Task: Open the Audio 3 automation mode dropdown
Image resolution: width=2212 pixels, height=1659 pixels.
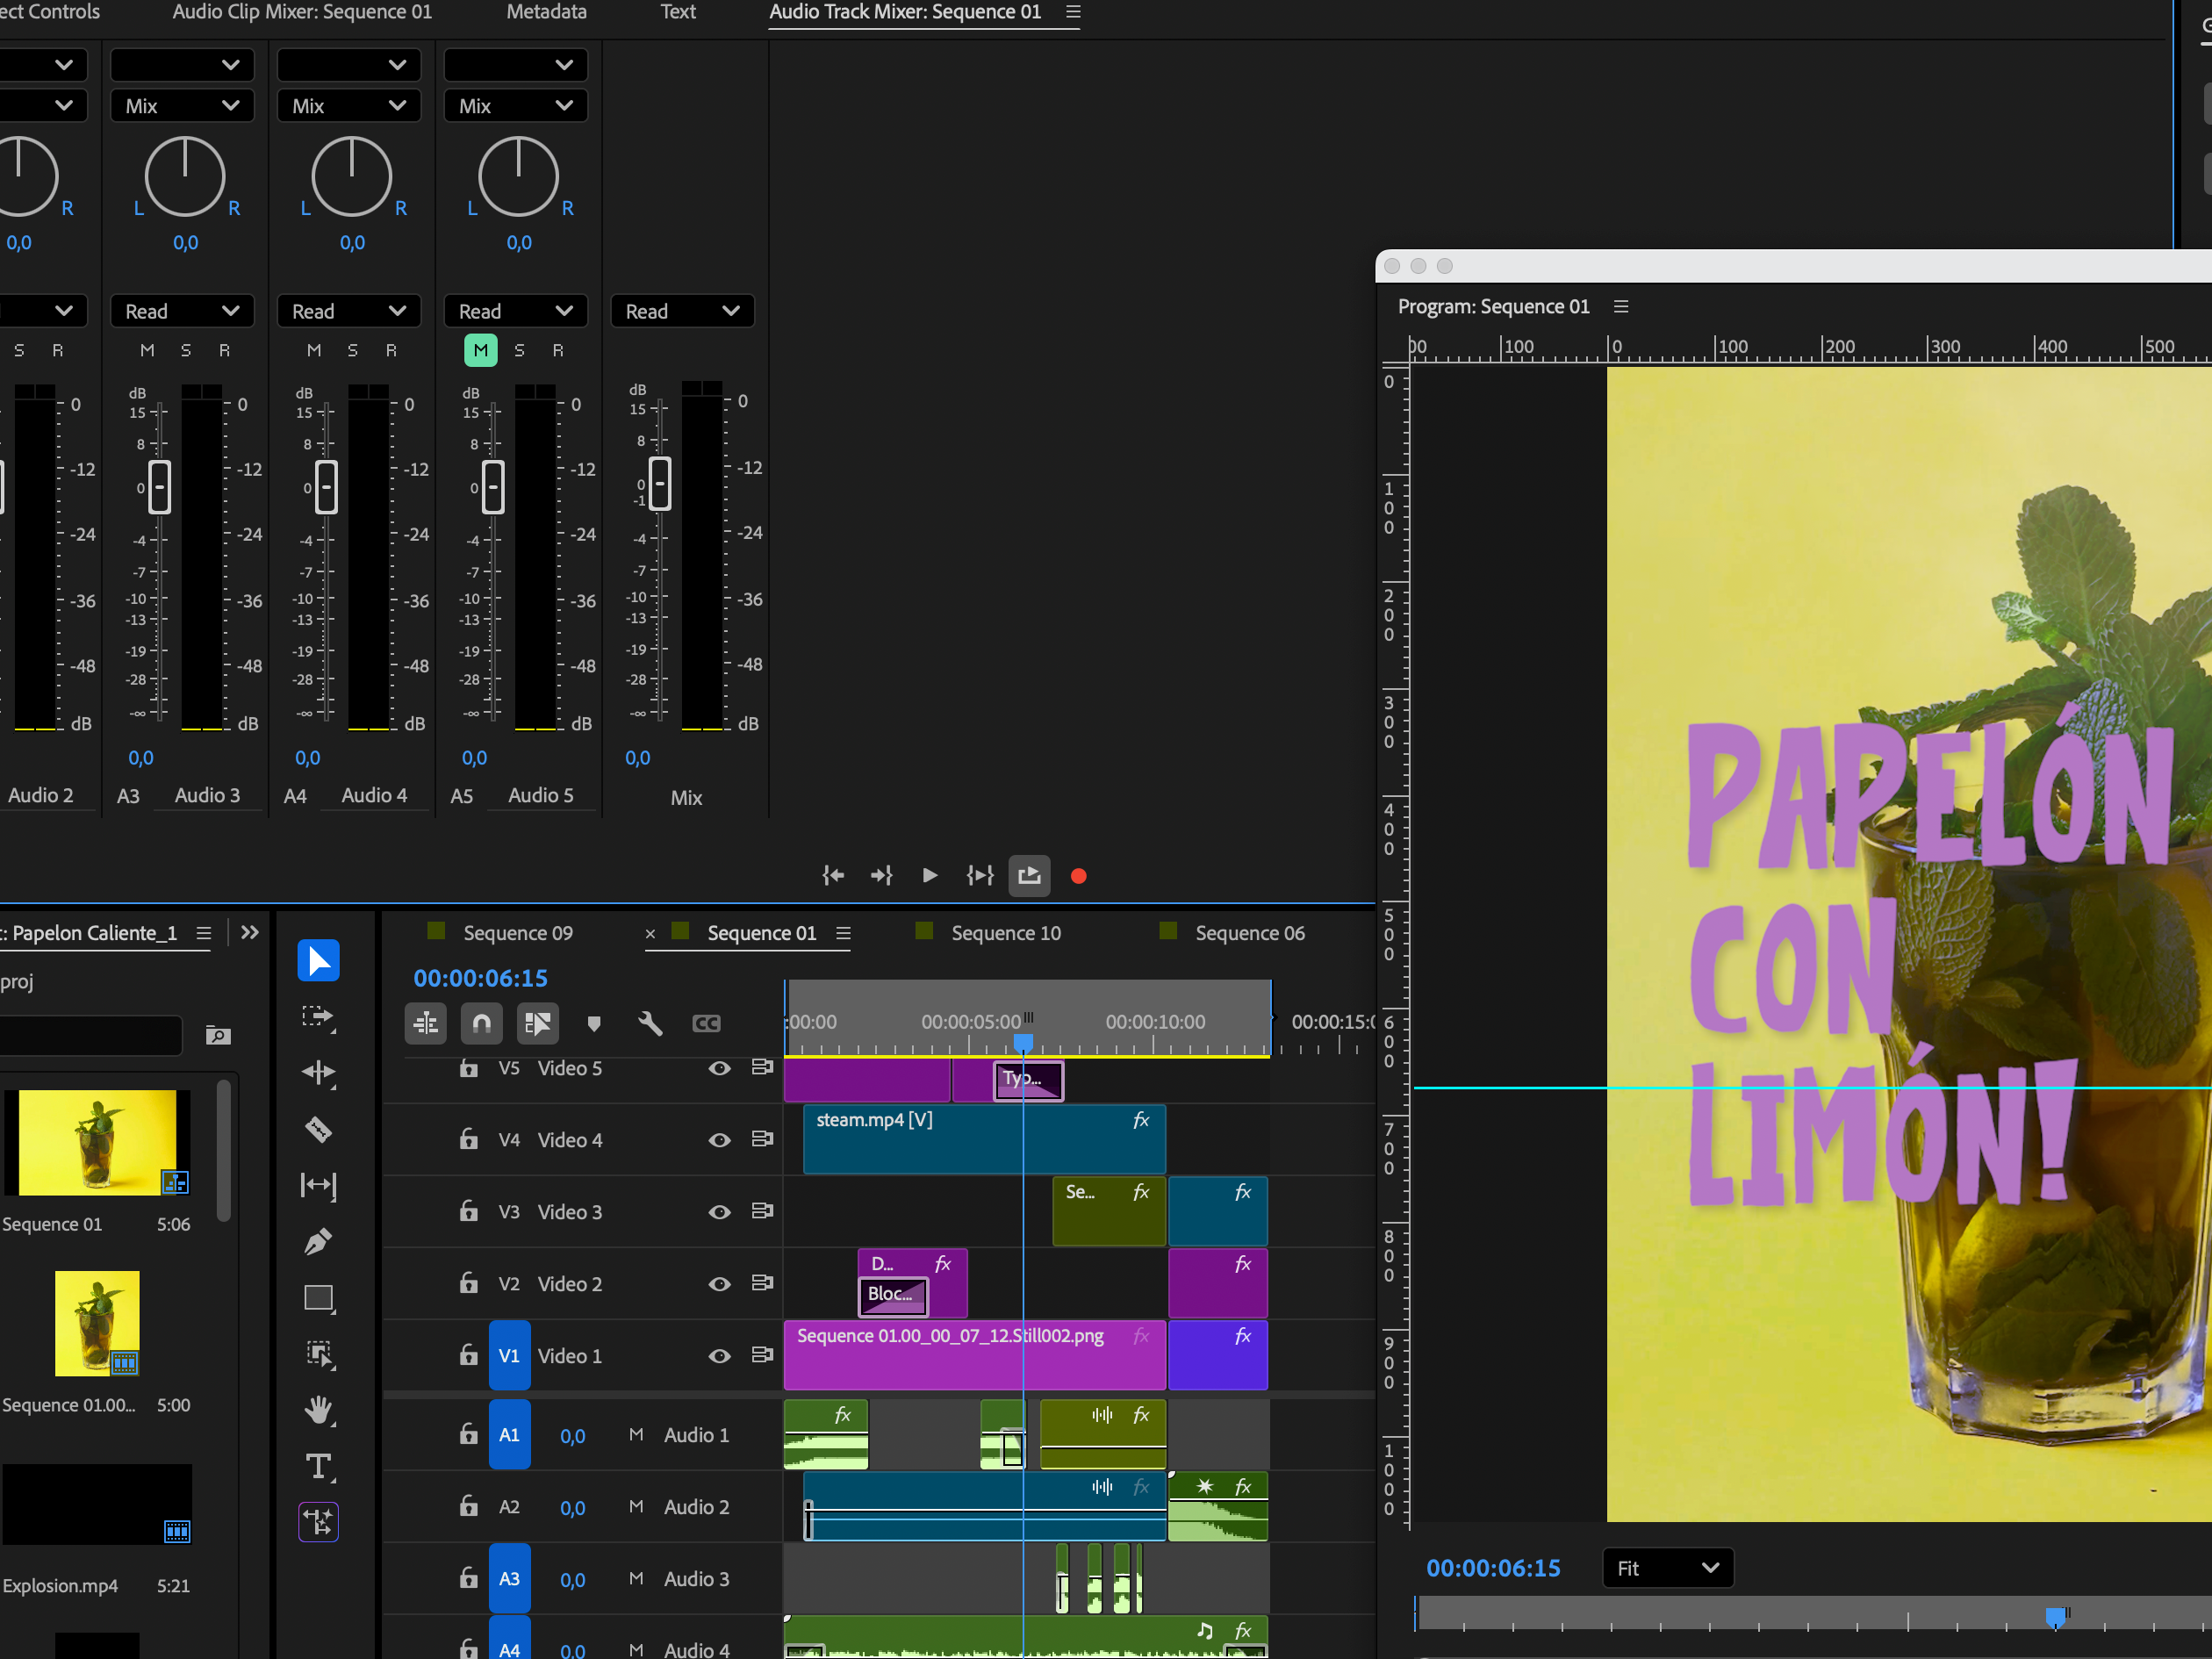Action: click(181, 311)
